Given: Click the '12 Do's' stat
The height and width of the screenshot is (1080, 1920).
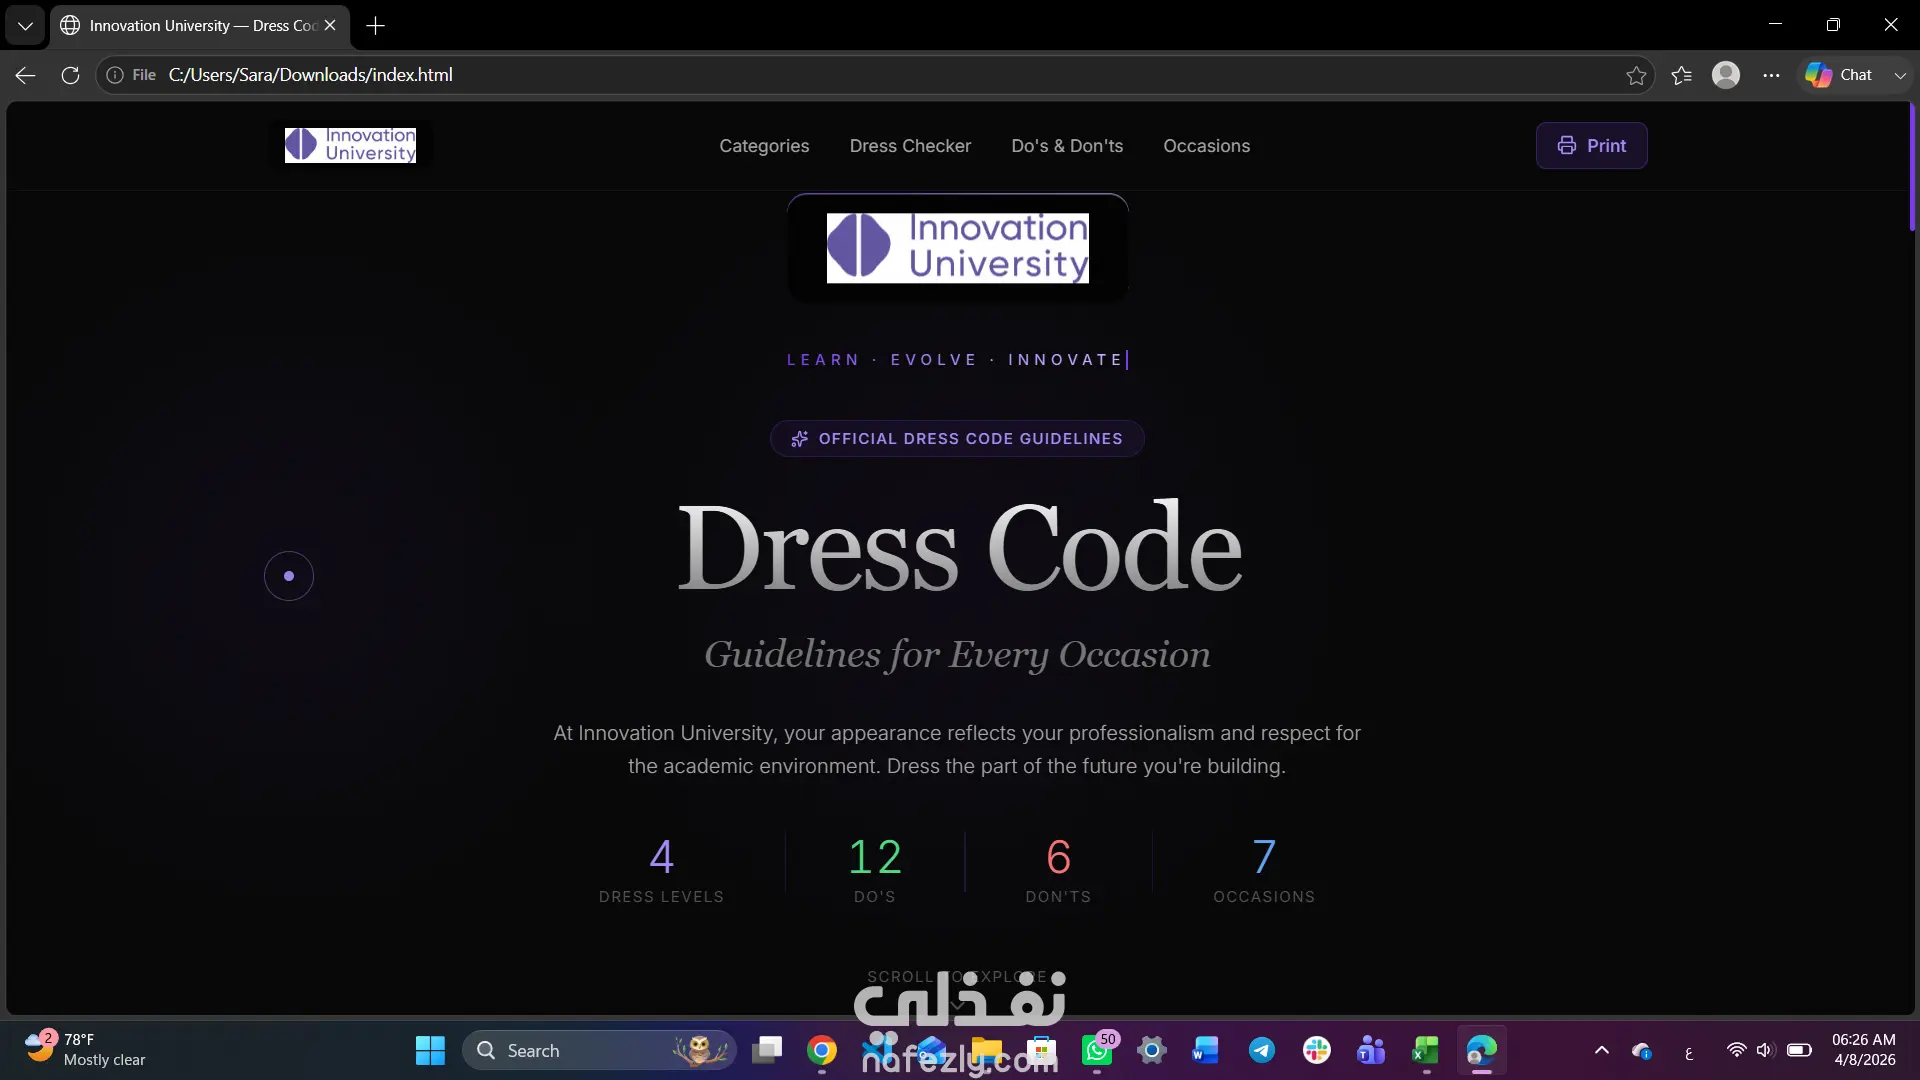Looking at the screenshot, I should 875,869.
